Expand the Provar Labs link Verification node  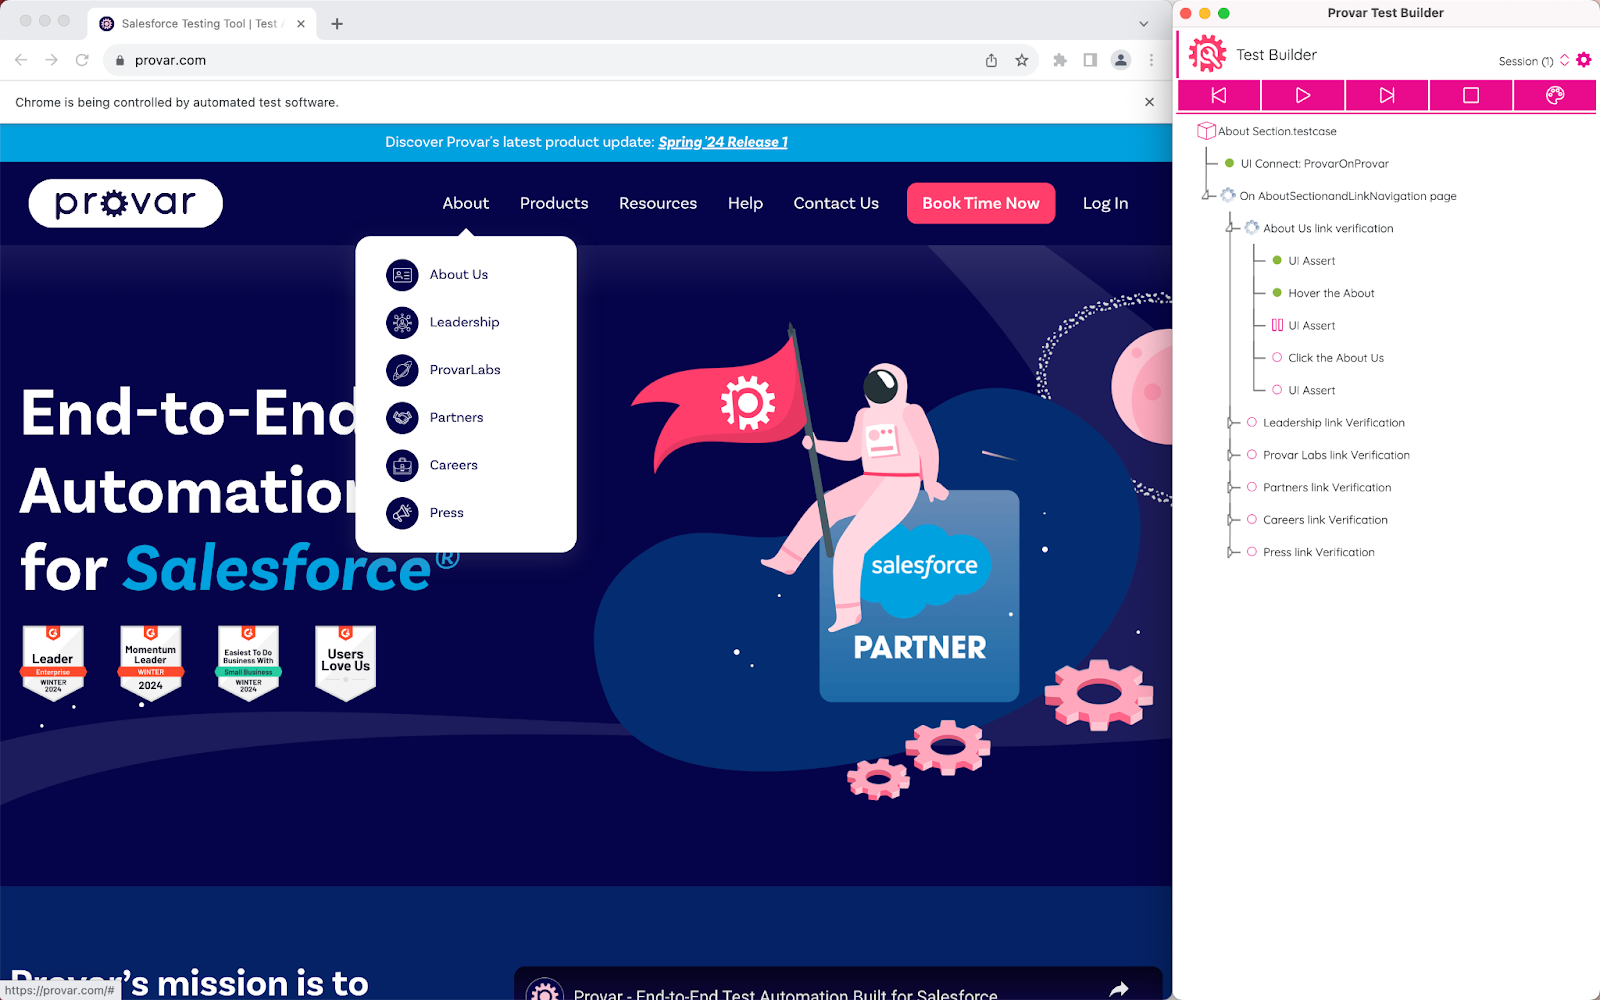coord(1232,455)
